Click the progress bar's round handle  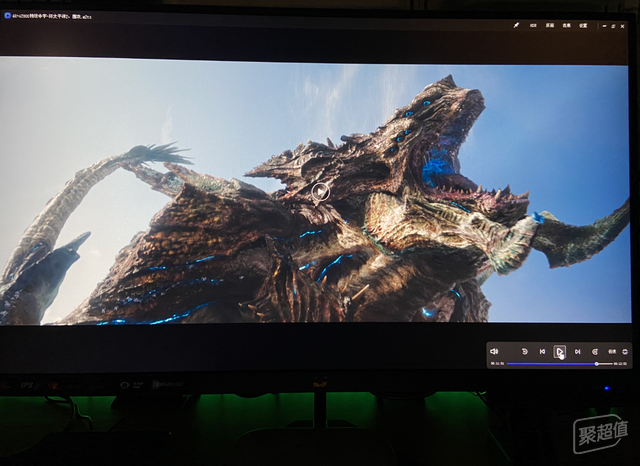pyautogui.click(x=596, y=363)
